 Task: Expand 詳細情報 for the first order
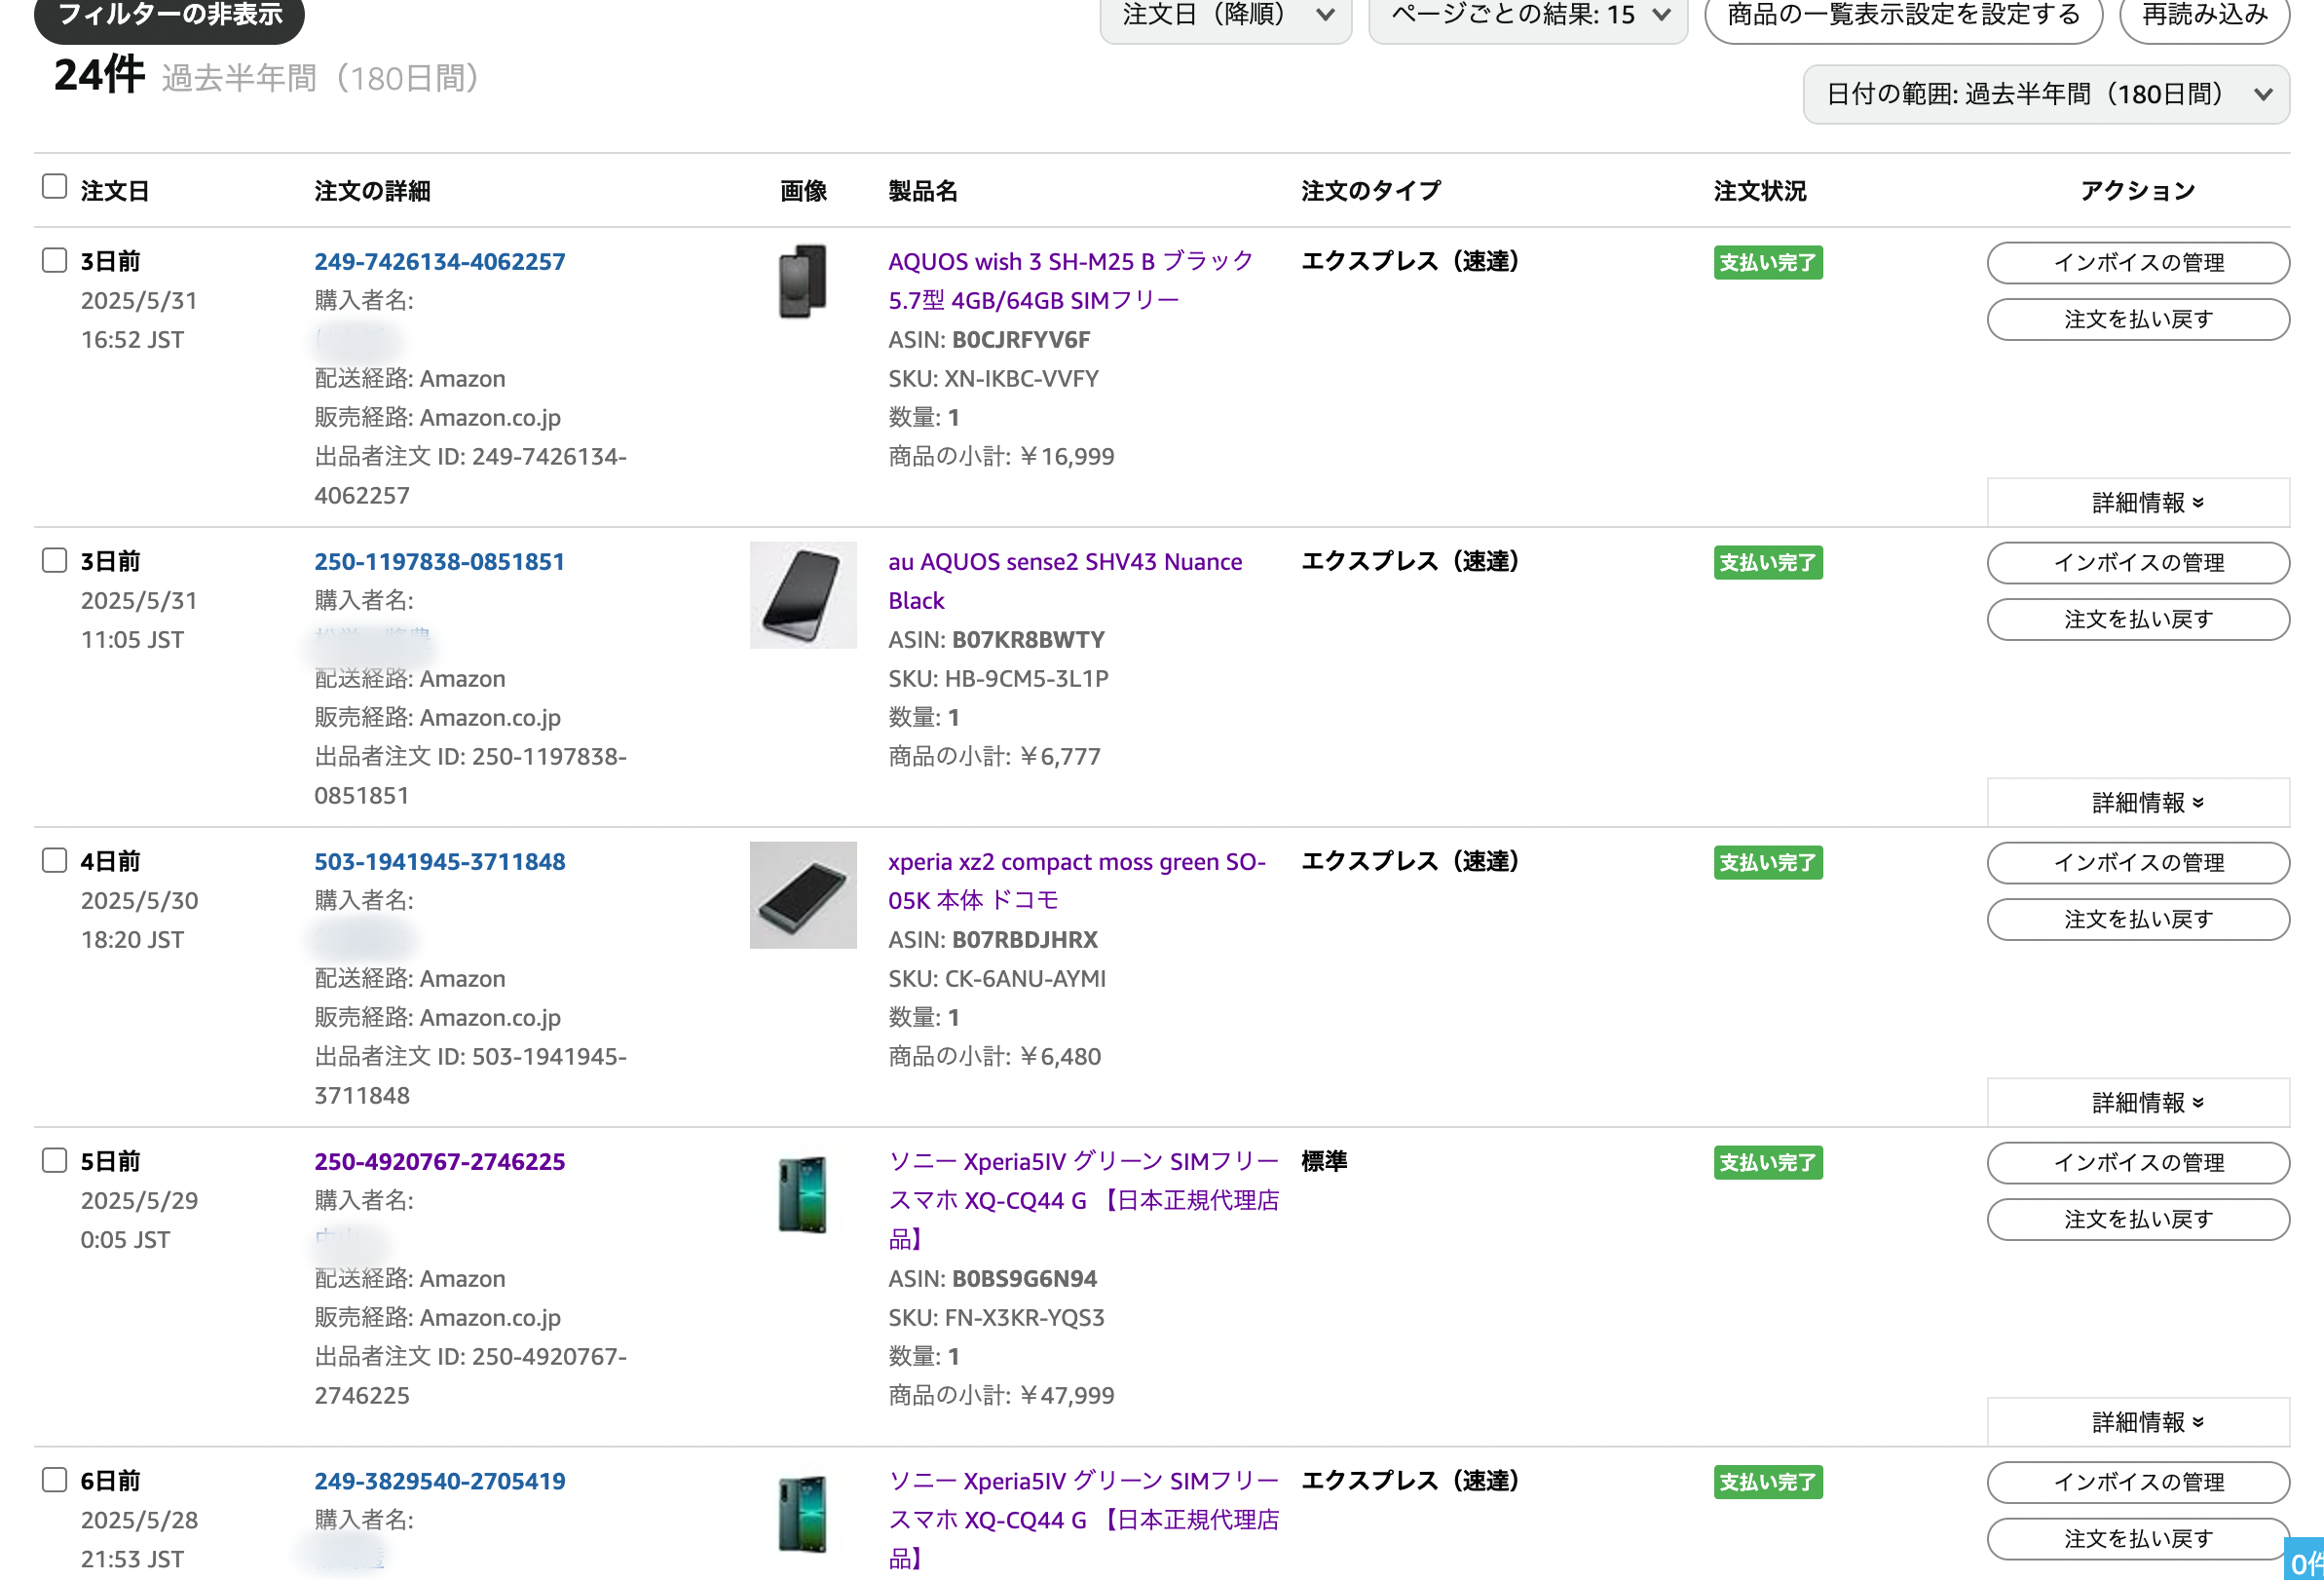[x=2137, y=503]
